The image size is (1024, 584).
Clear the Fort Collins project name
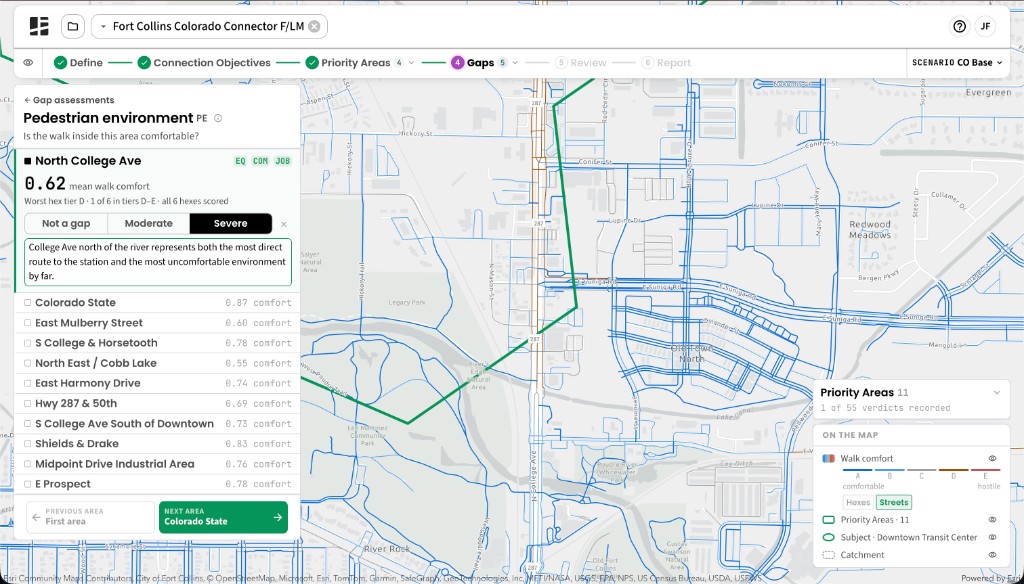(x=314, y=27)
